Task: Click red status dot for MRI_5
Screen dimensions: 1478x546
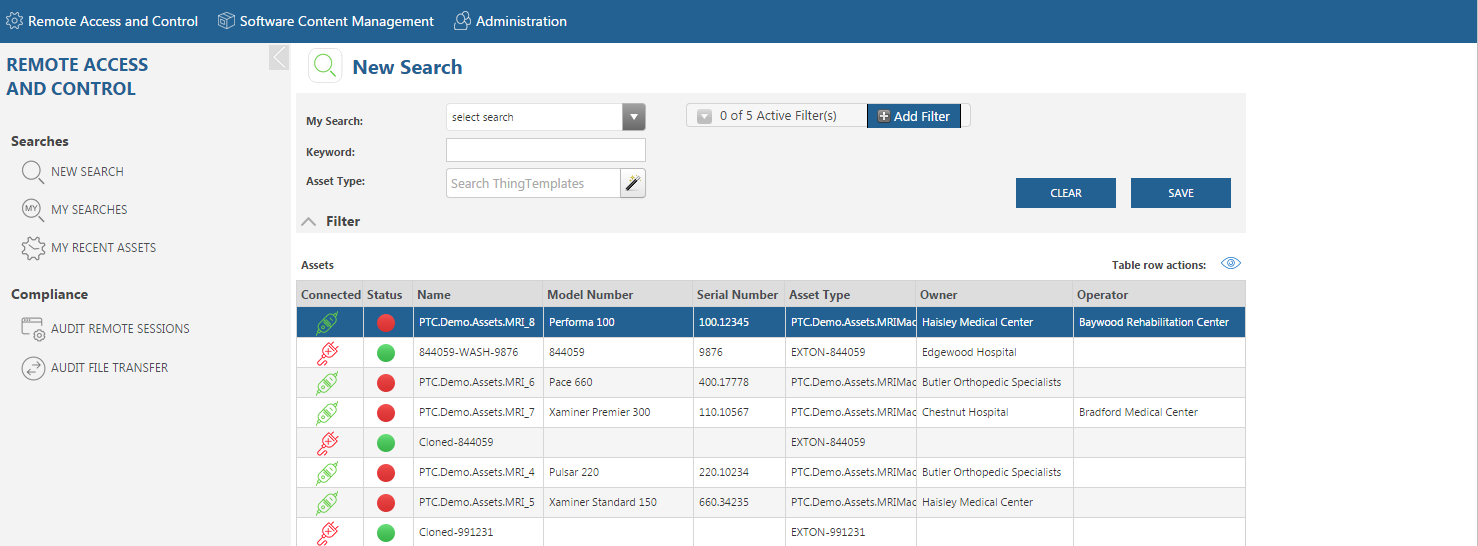Action: 386,503
